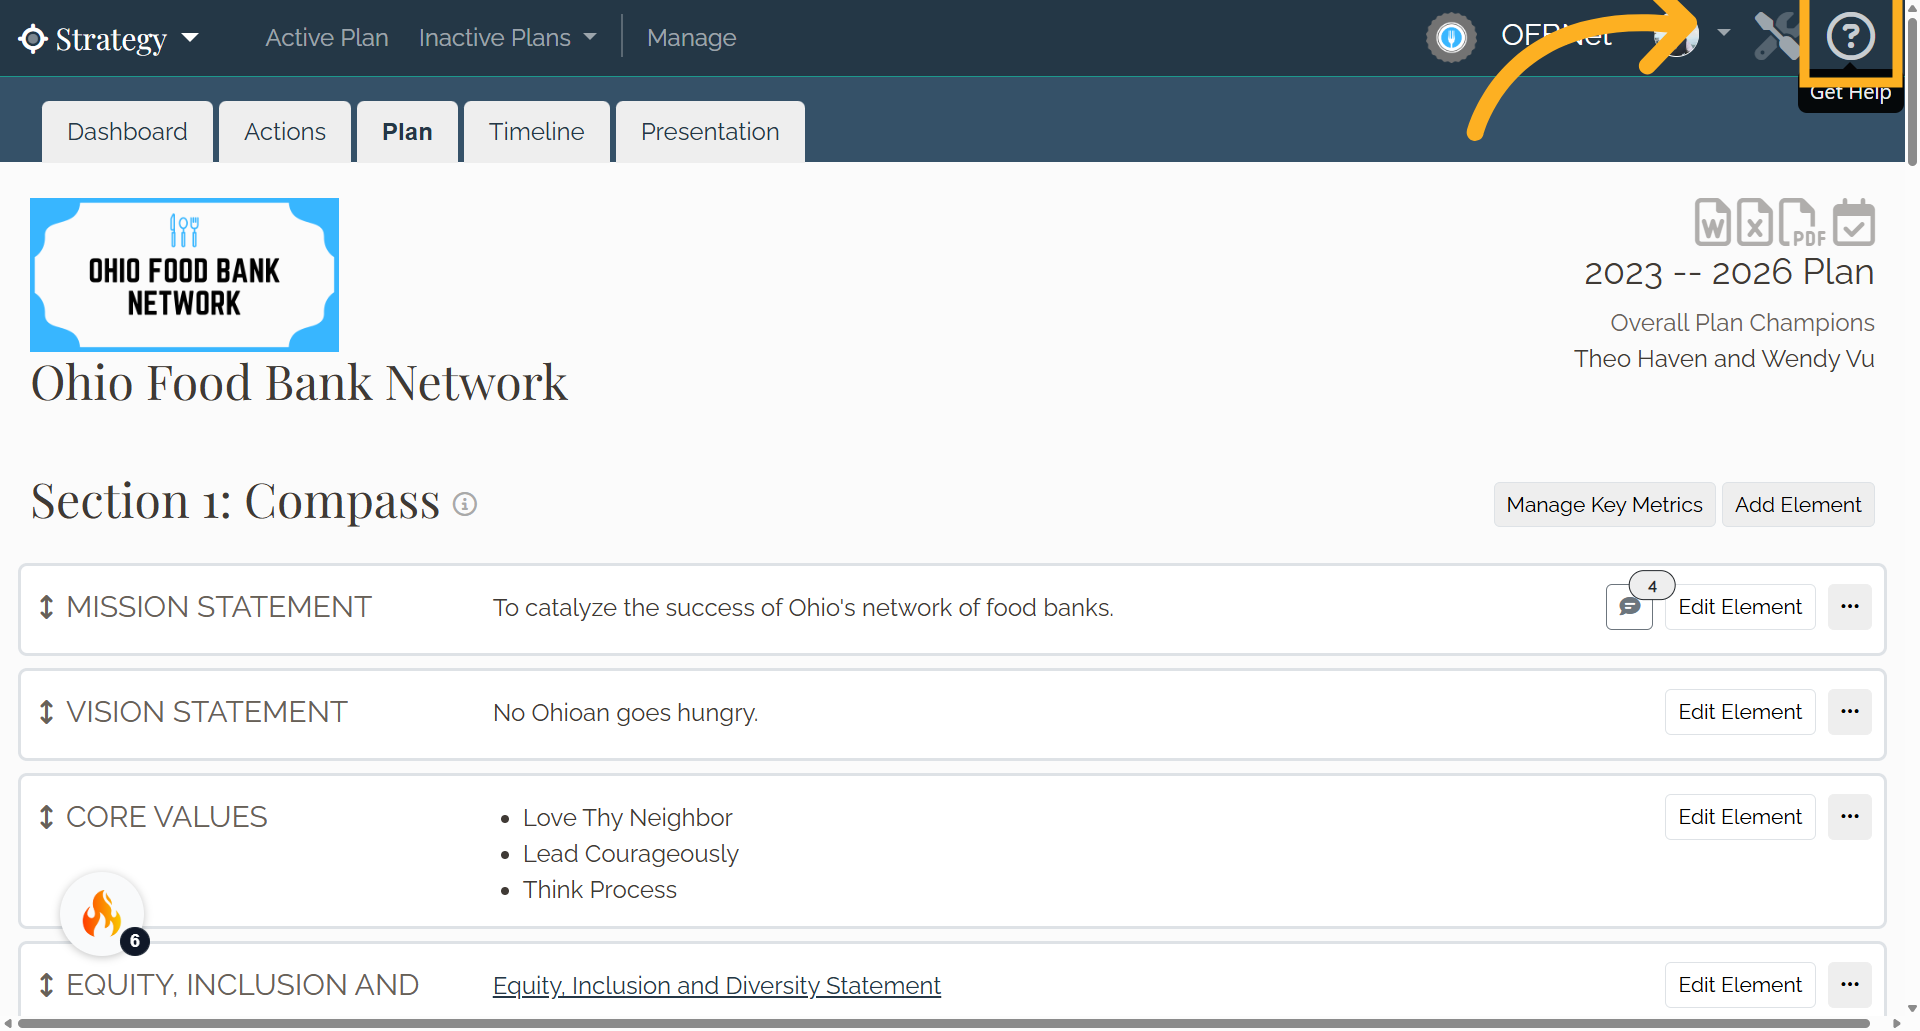
Task: Click the Ohio Food Bank Network heading
Action: (299, 383)
